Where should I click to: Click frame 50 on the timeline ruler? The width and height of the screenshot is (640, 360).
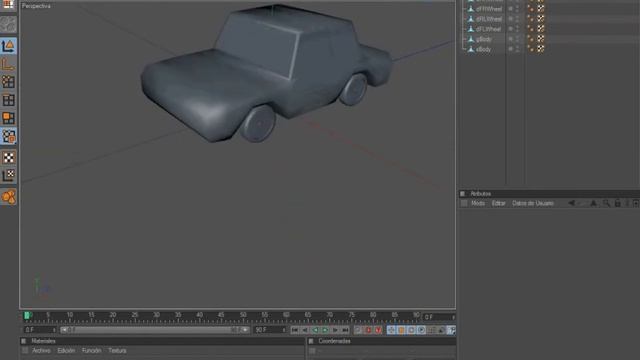coord(243,316)
